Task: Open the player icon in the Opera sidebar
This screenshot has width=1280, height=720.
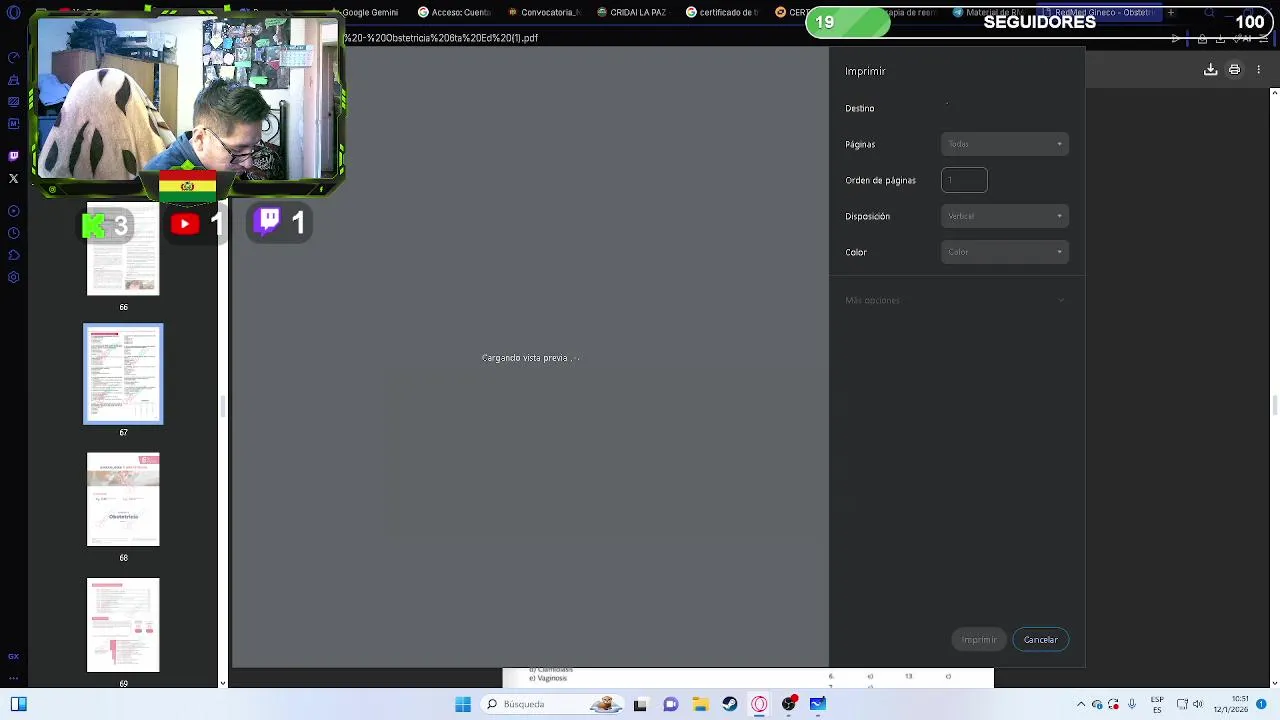Action: [x=13, y=211]
